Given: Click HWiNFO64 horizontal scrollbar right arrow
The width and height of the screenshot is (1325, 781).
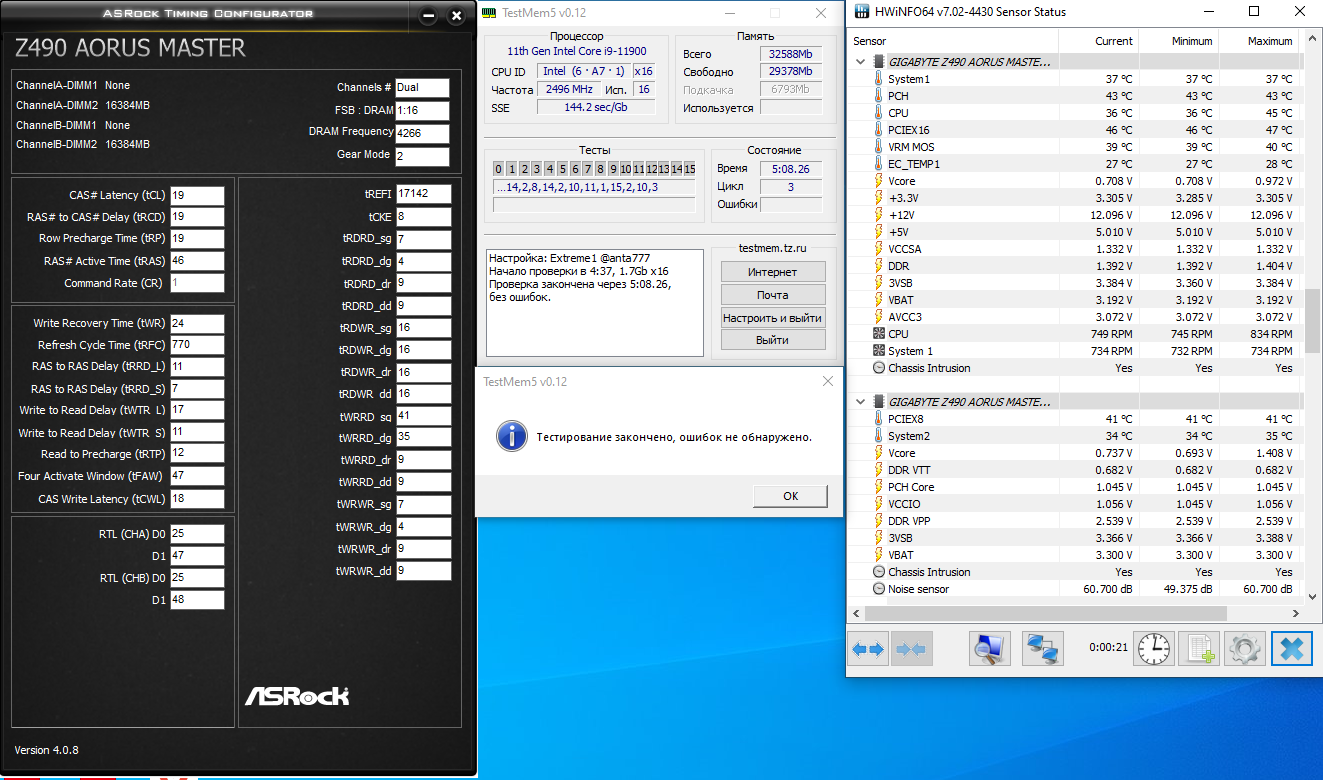Looking at the screenshot, I should point(1298,613).
